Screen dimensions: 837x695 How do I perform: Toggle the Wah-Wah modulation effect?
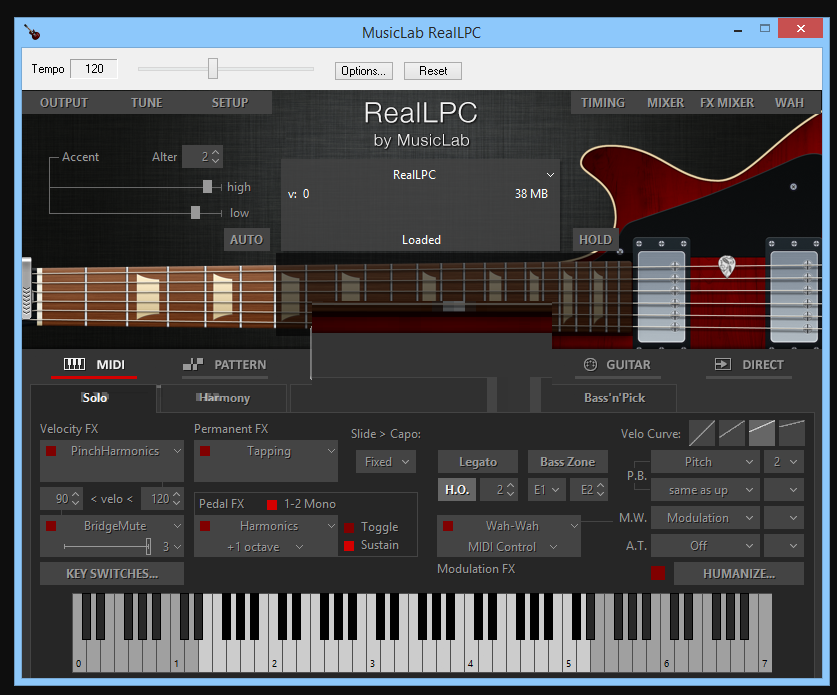point(448,526)
